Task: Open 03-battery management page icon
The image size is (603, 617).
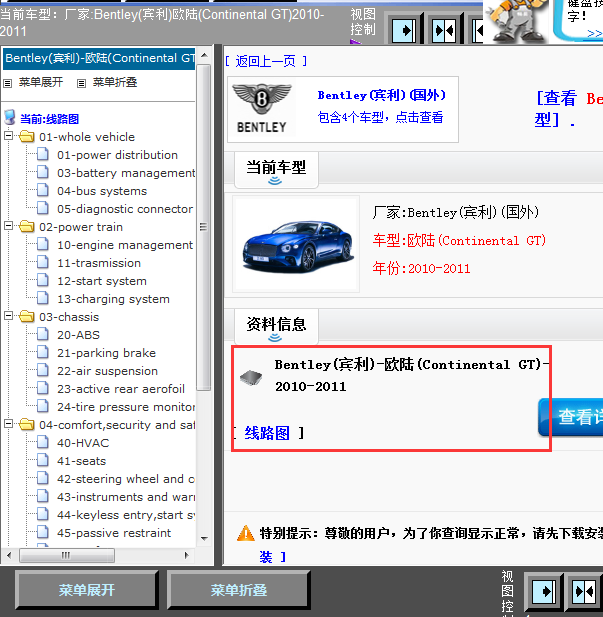Action: 43,172
